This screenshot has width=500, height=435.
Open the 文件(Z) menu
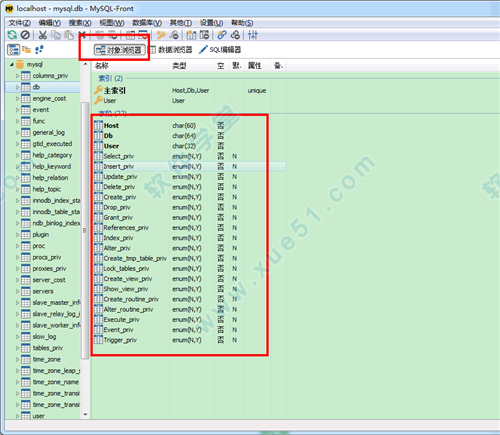20,23
